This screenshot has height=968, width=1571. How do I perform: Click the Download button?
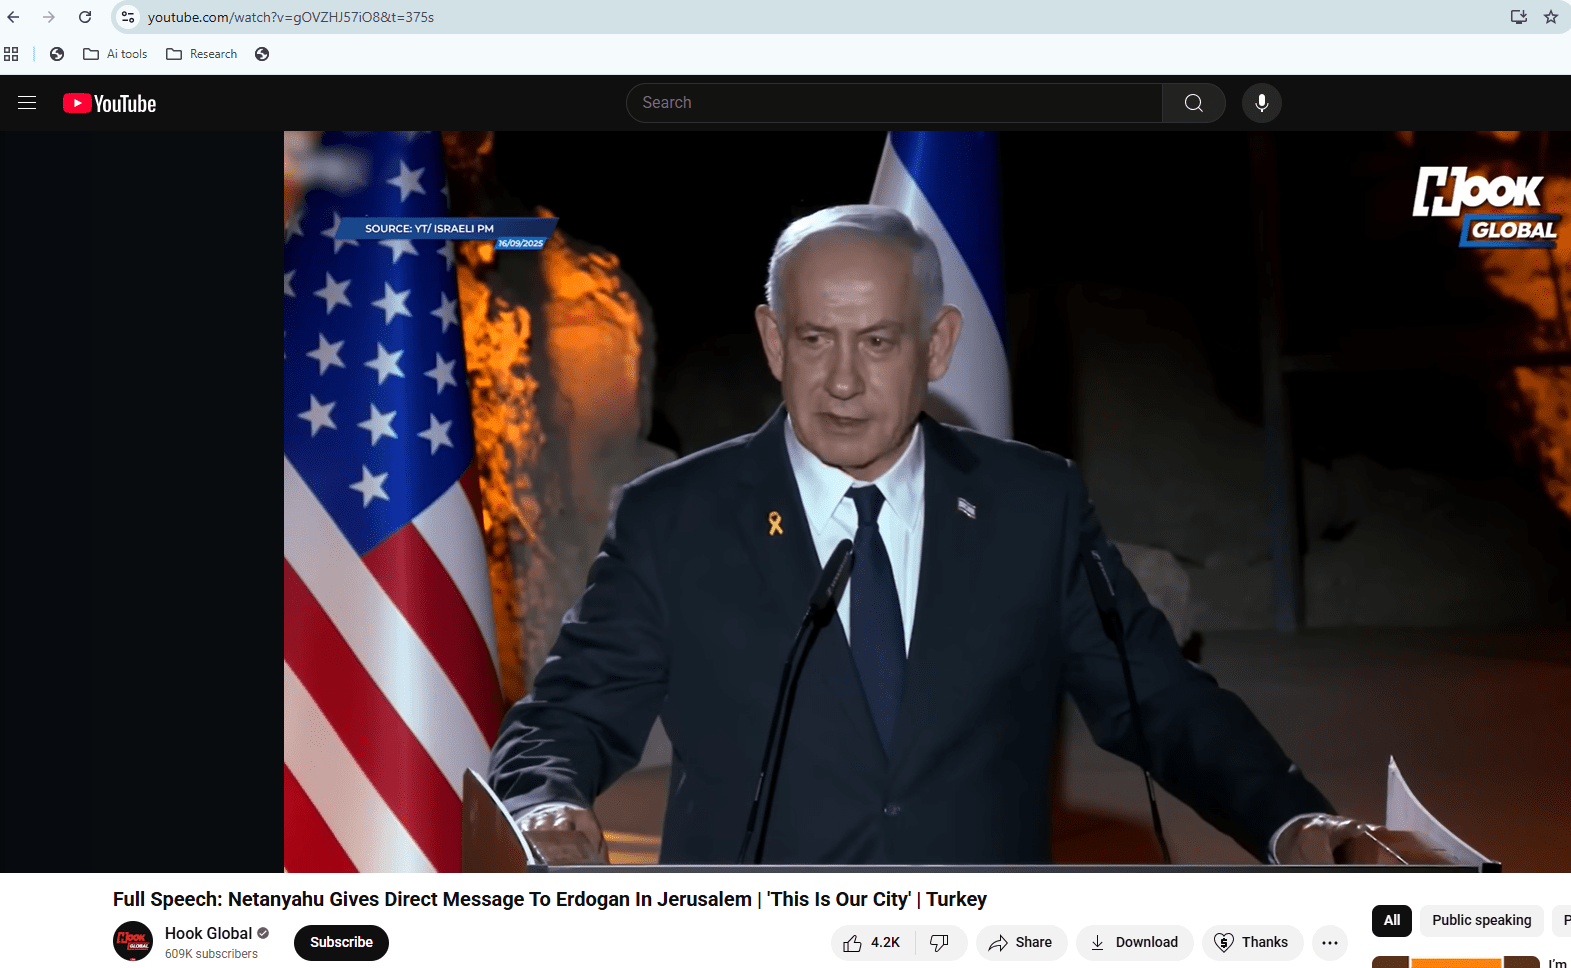point(1134,942)
